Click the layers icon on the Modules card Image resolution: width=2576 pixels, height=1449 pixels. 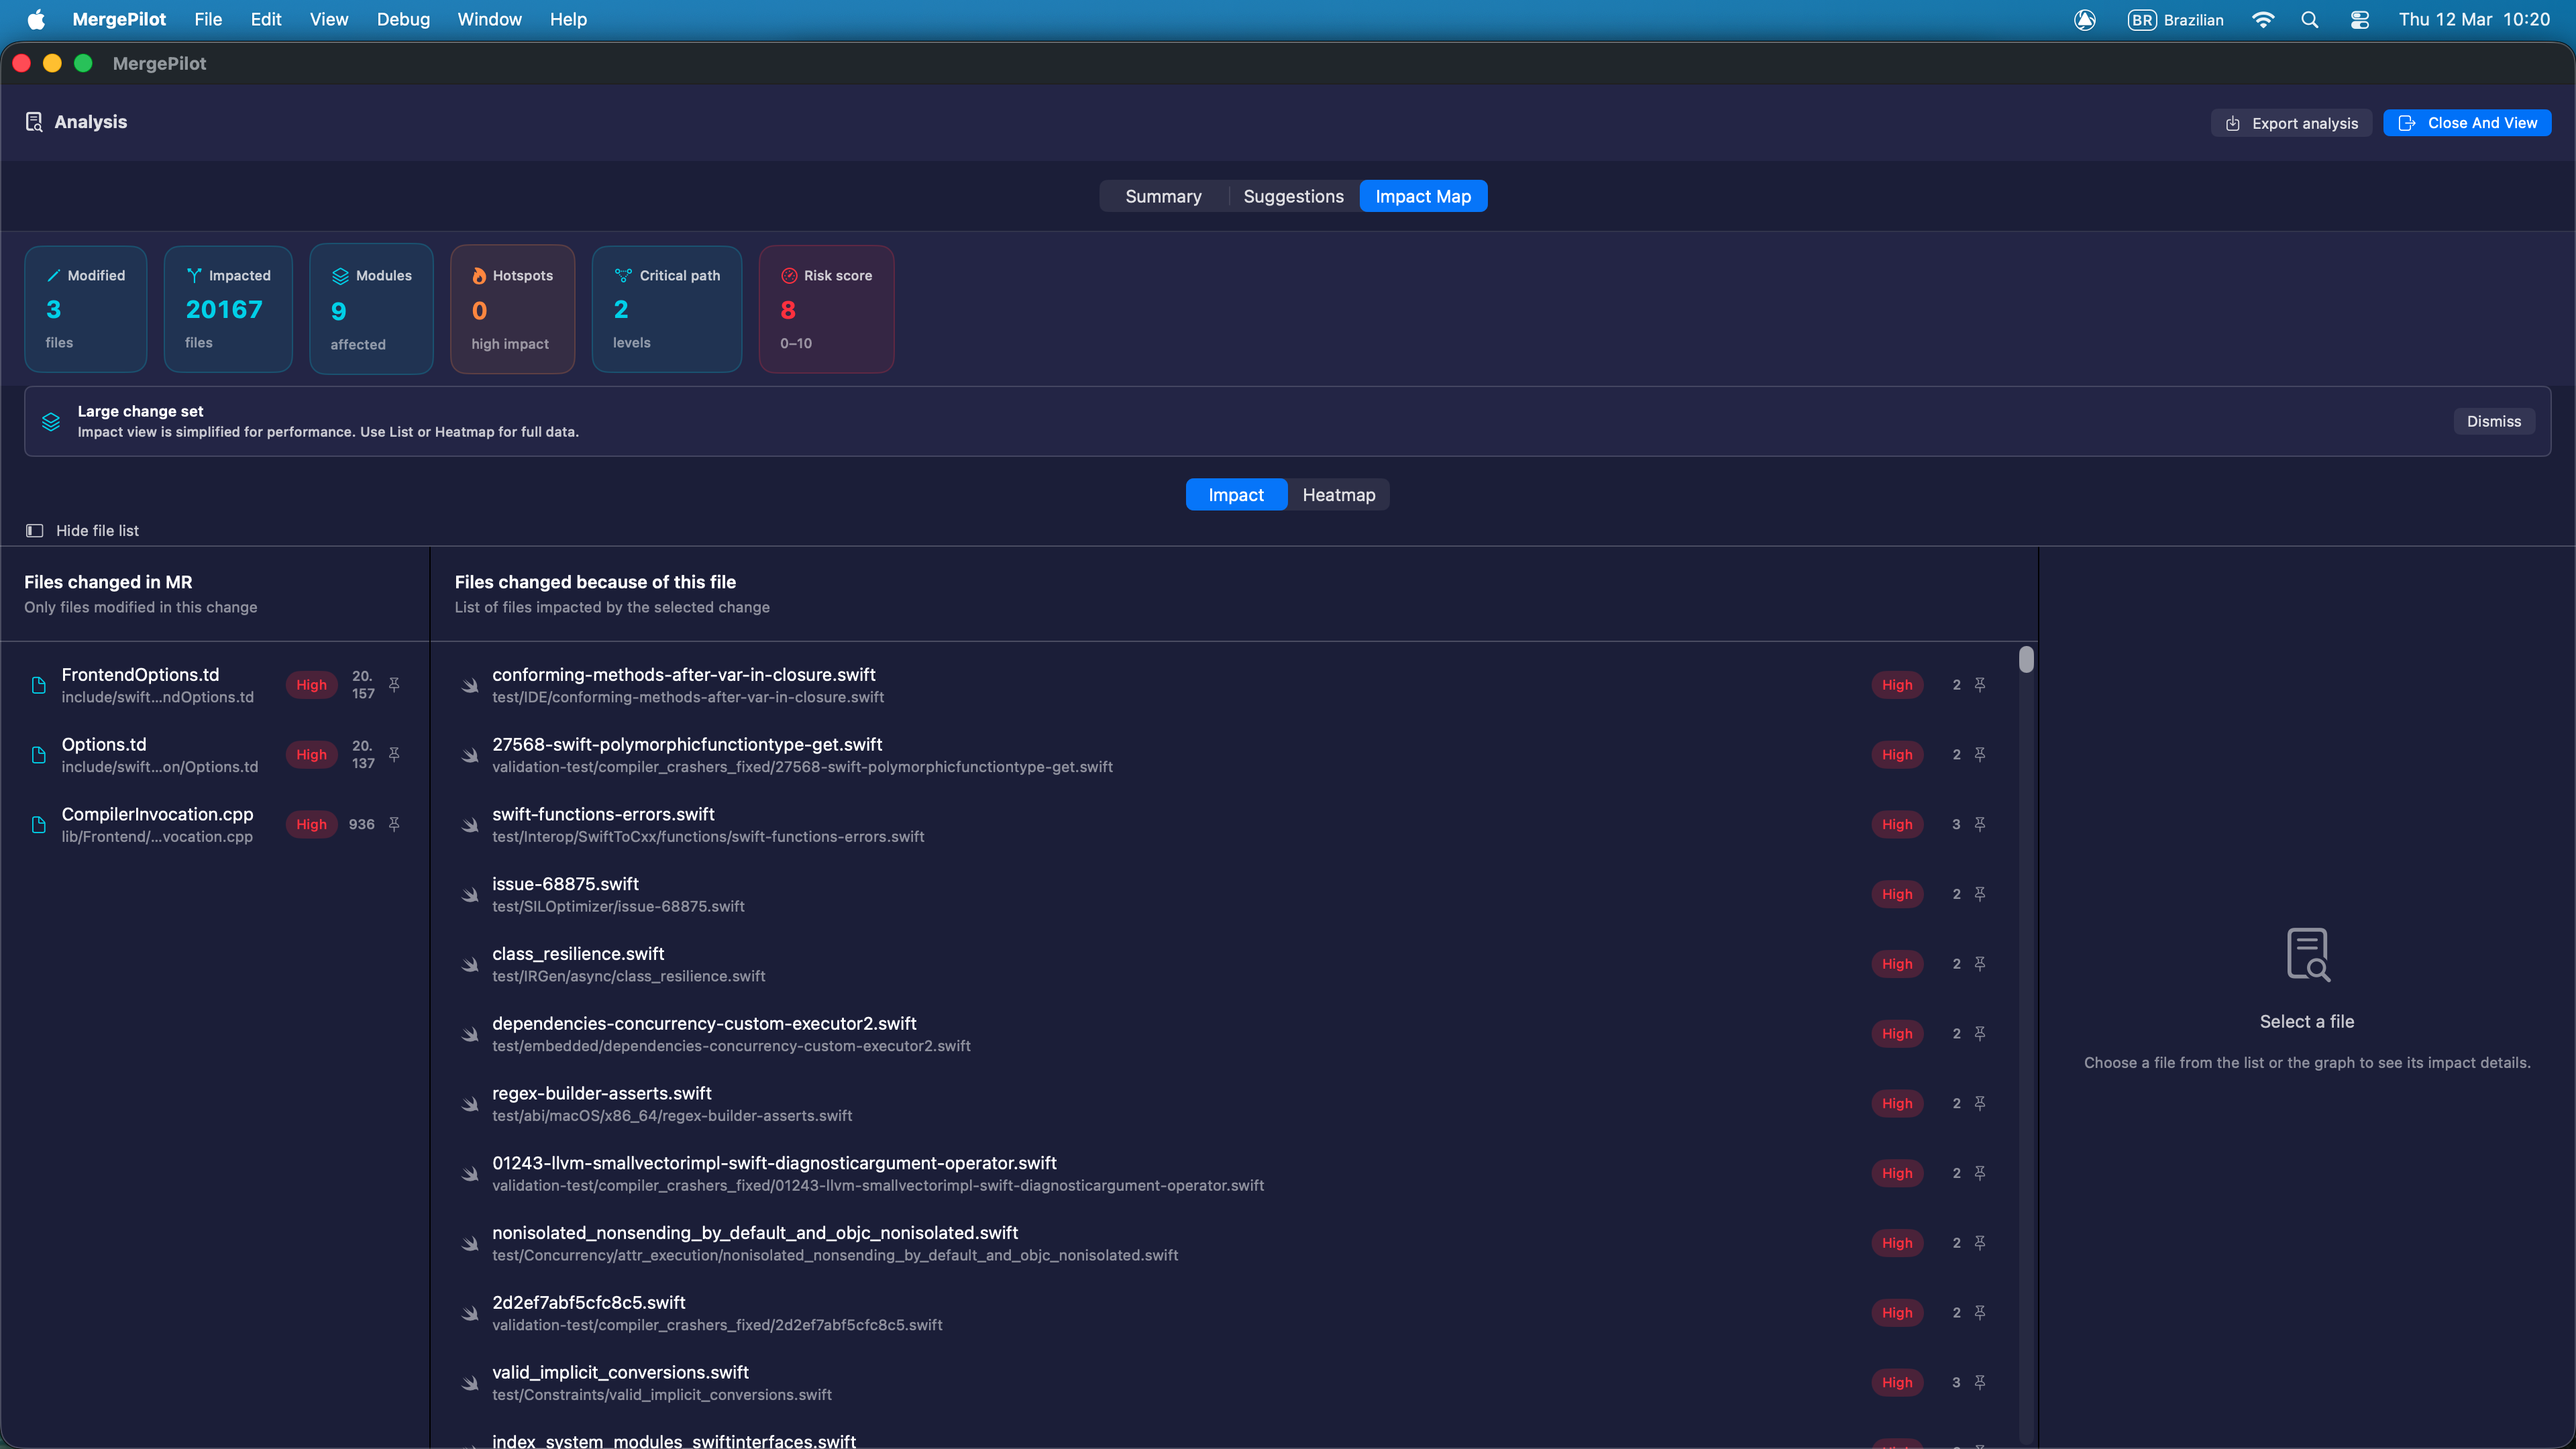point(340,276)
